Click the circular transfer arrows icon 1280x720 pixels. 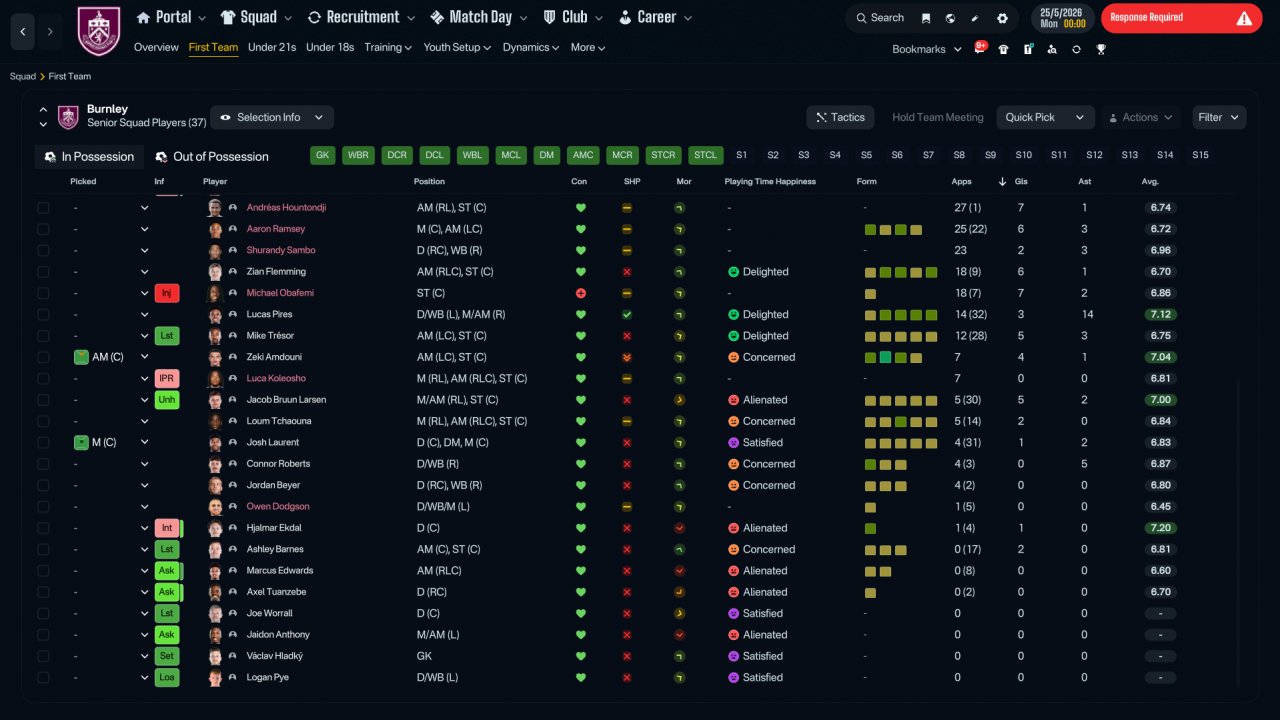(x=1076, y=49)
